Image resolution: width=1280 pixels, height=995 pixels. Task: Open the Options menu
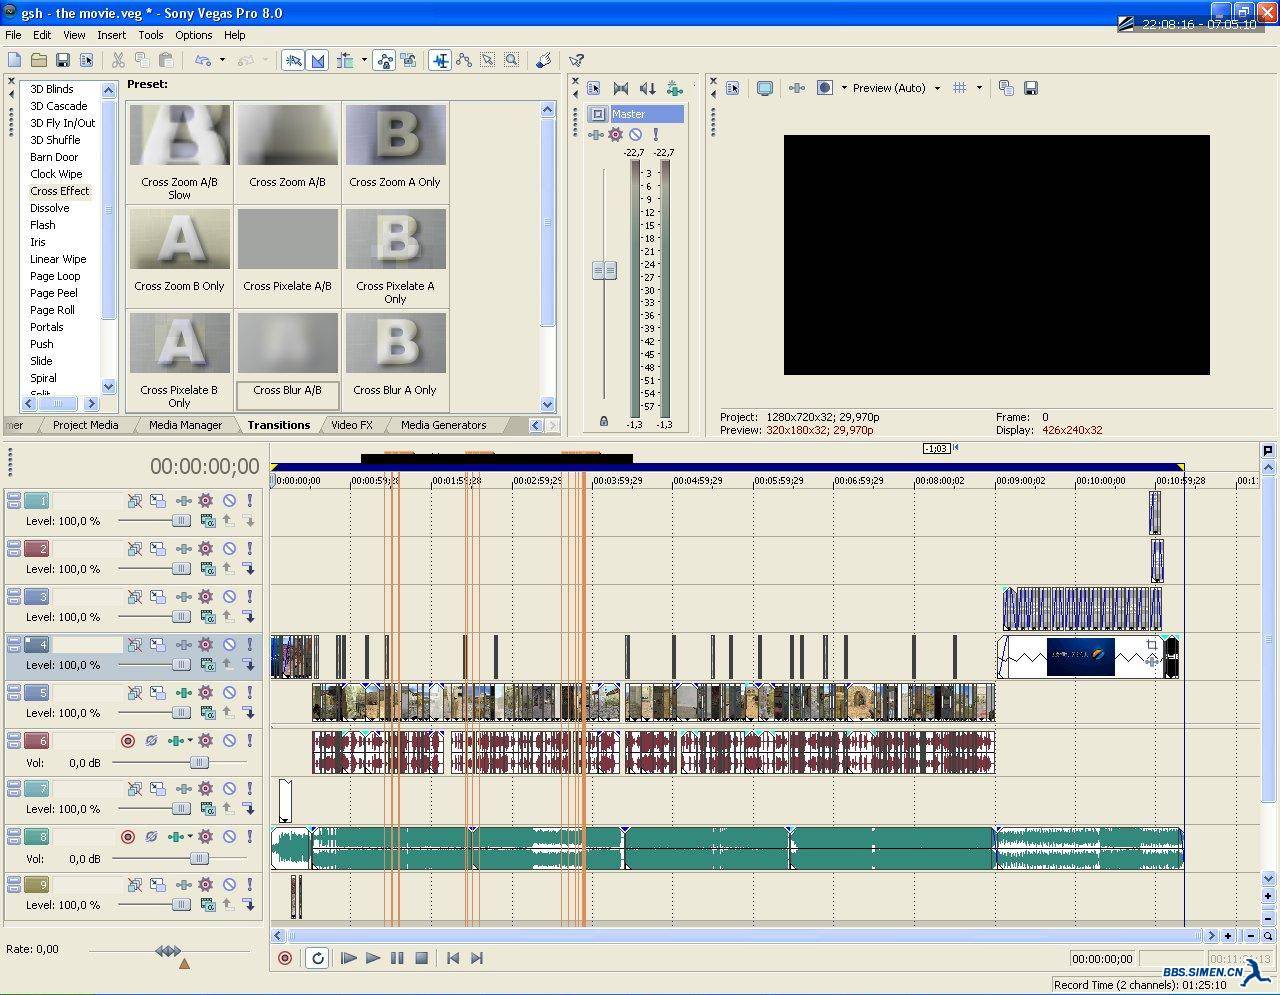click(193, 35)
